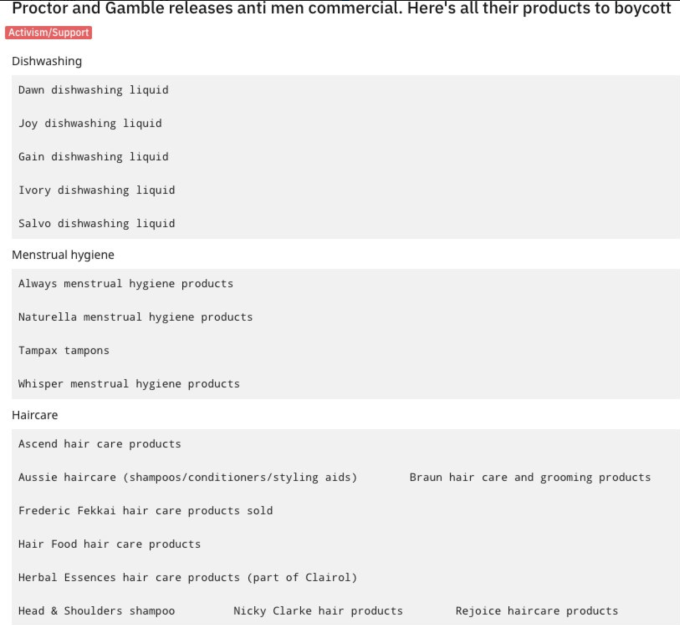Select the Frederic Fekkai hair care line

coord(145,511)
